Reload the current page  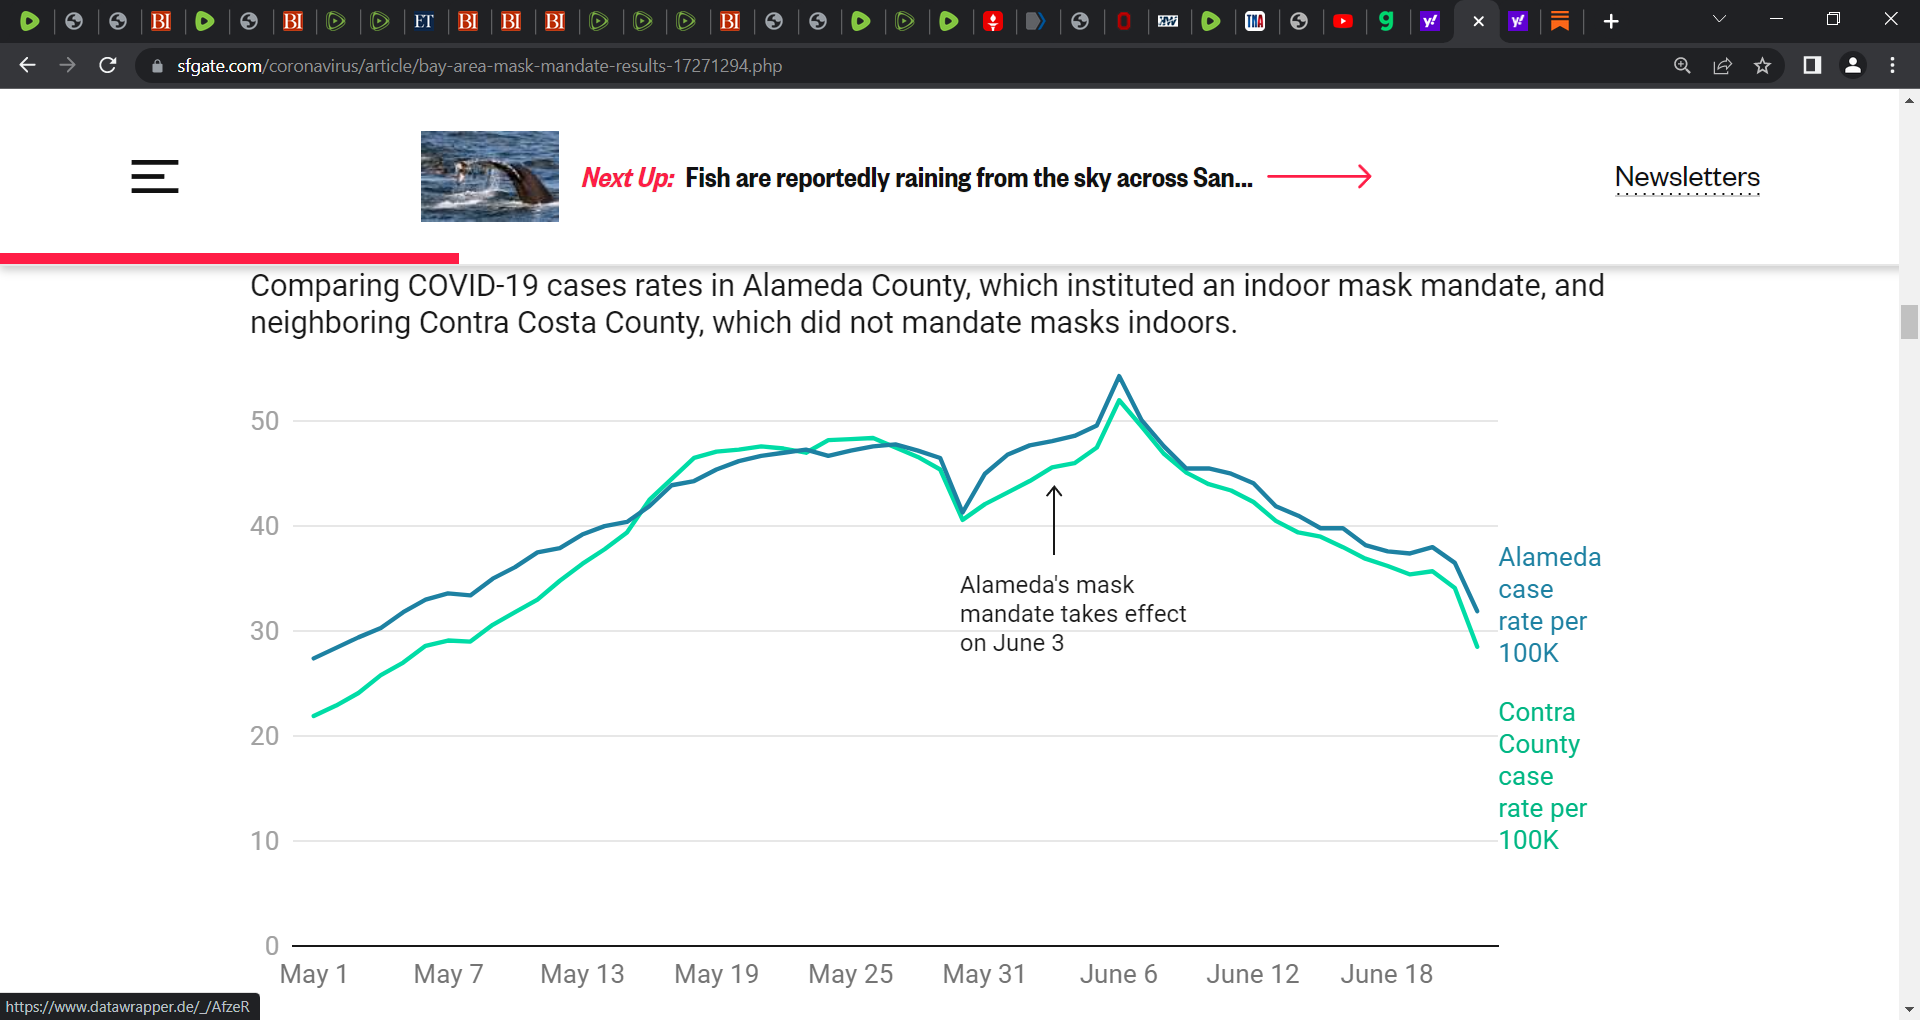108,65
